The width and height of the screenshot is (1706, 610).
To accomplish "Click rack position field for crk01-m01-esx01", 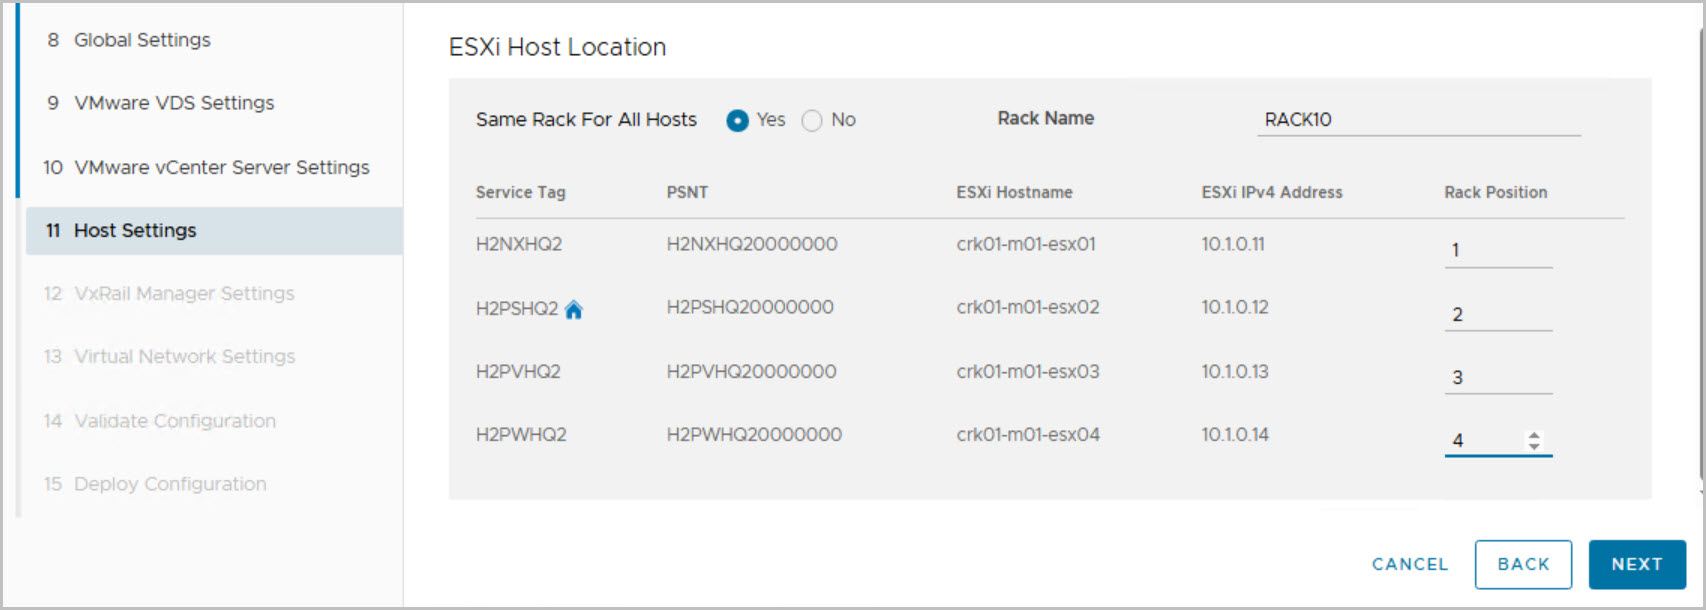I will [1497, 250].
